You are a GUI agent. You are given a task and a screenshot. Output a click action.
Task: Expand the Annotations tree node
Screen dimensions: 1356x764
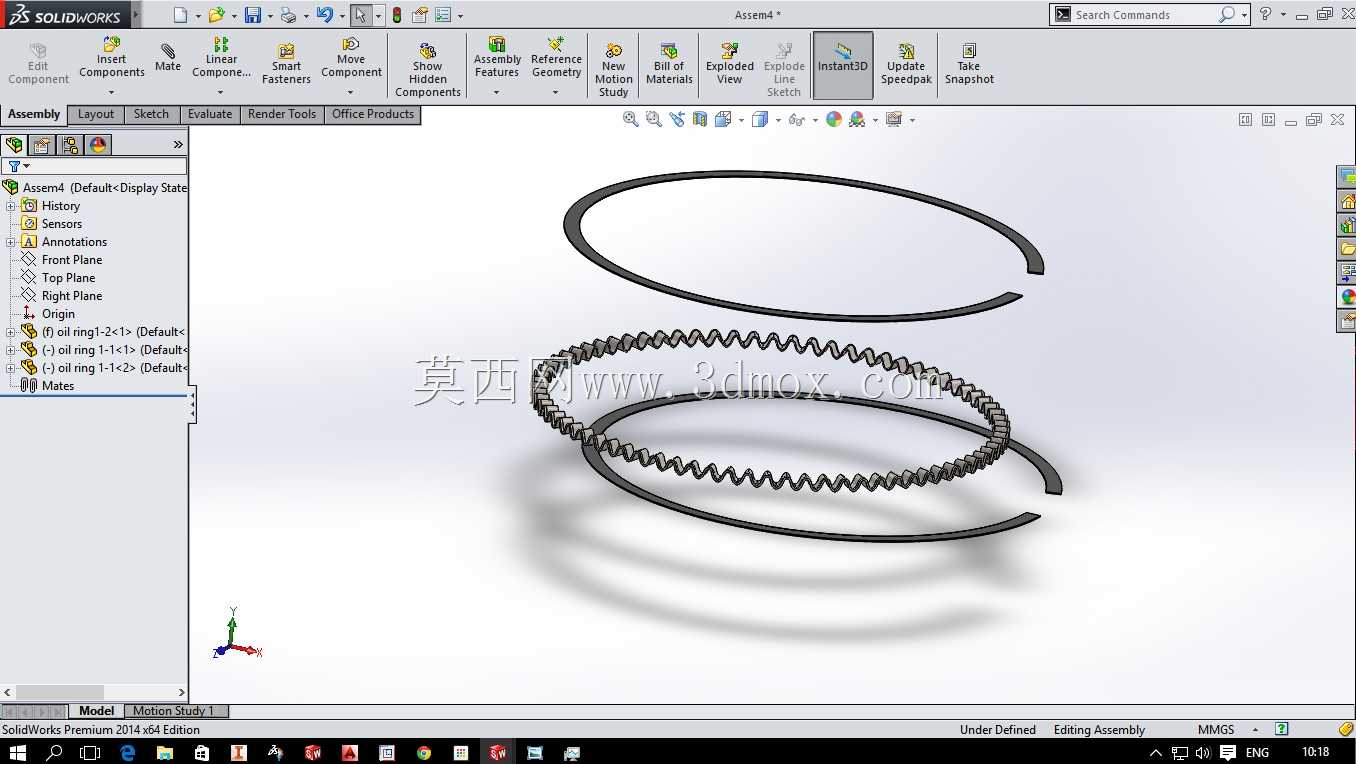pos(11,242)
